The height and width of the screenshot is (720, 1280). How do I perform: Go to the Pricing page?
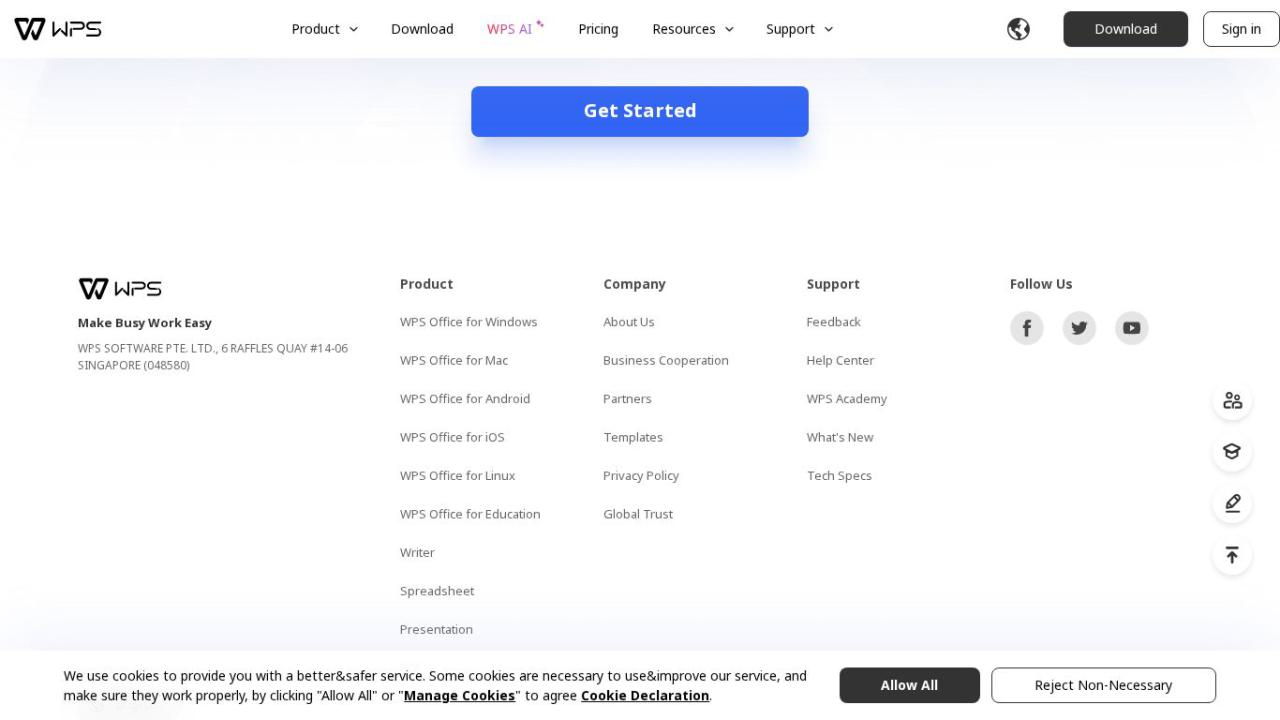[x=598, y=29]
